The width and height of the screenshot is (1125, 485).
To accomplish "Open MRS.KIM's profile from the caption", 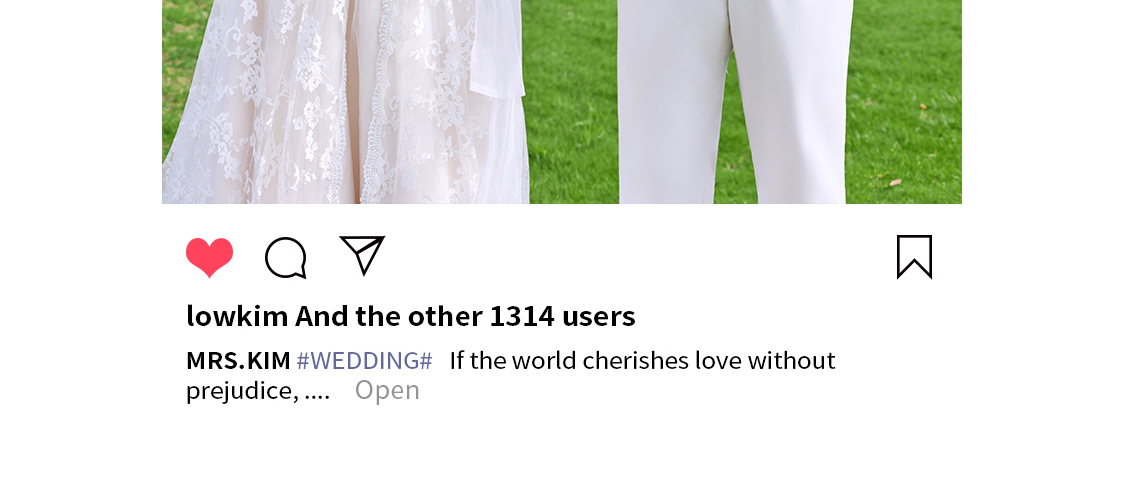I will [x=238, y=360].
